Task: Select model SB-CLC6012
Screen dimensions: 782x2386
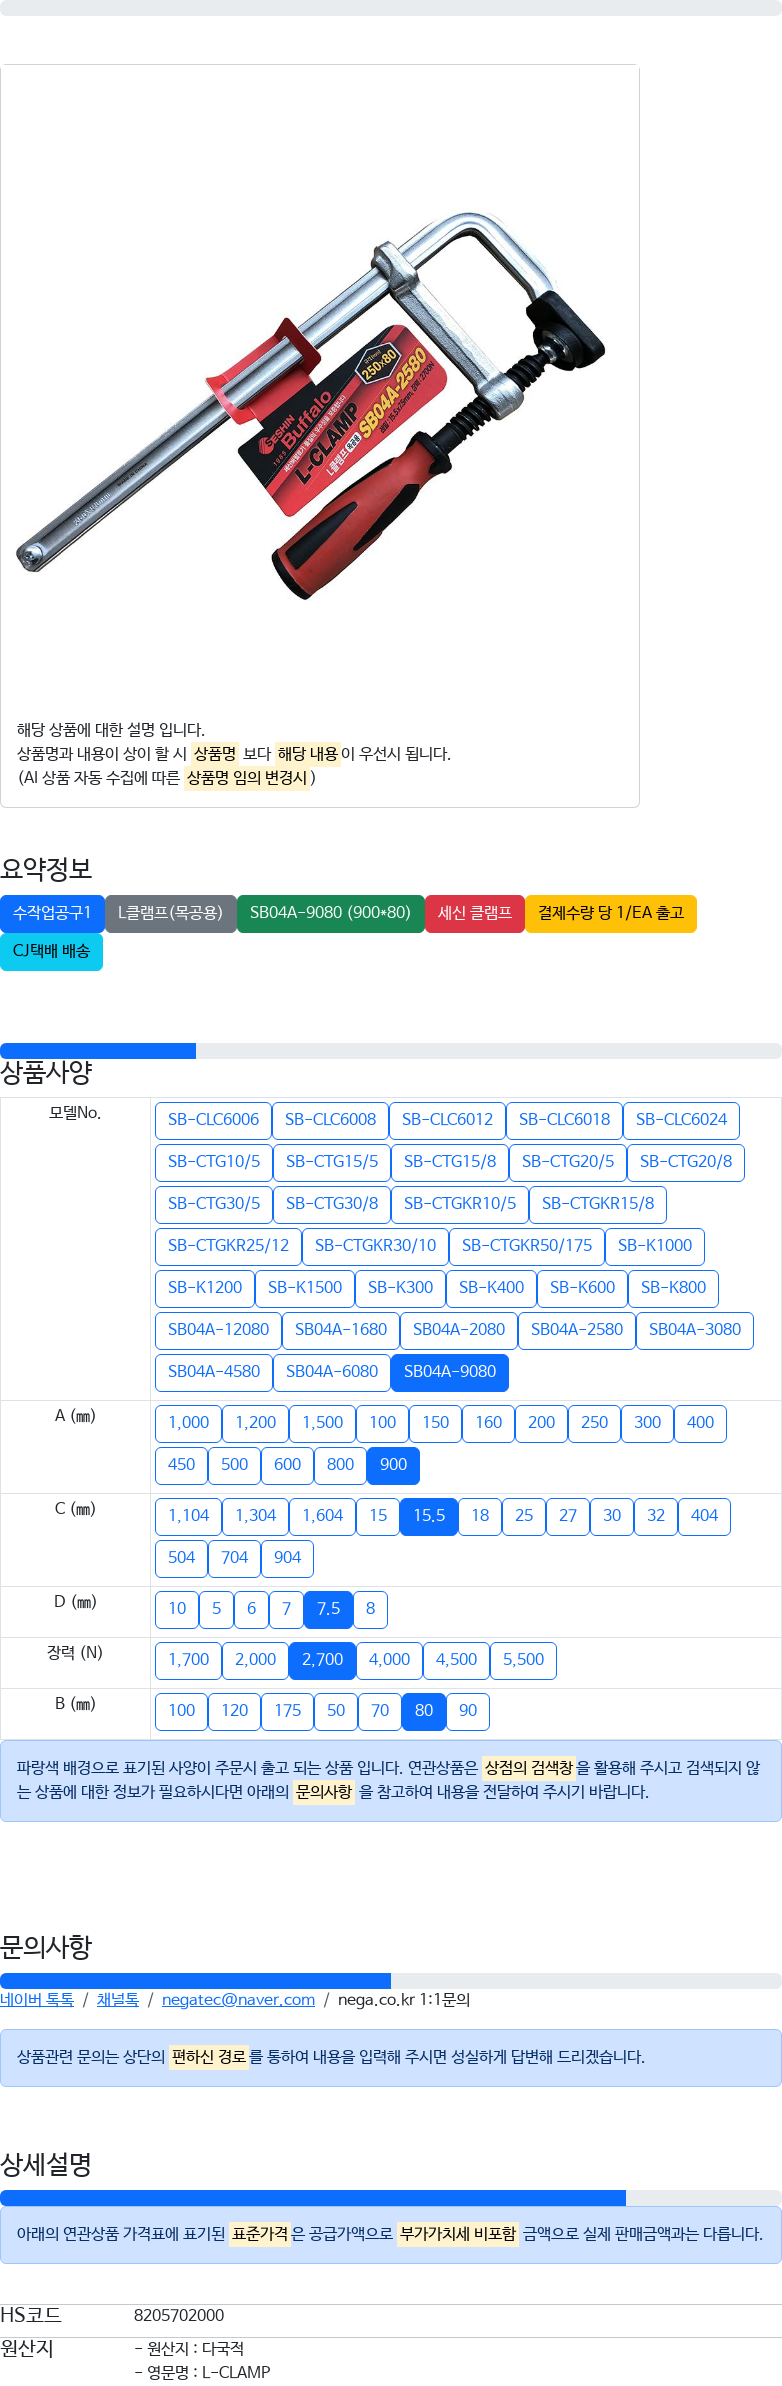Action: tap(447, 1120)
